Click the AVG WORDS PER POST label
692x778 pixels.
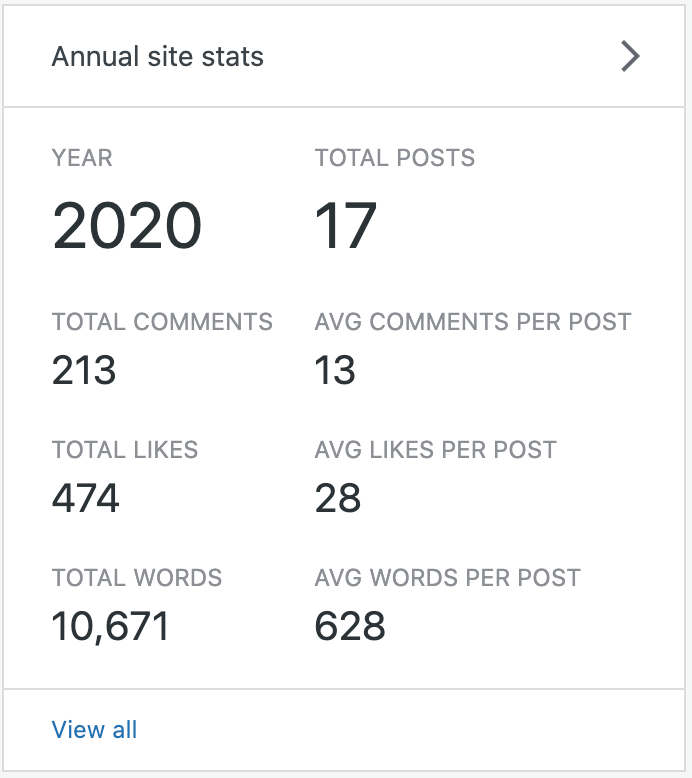point(447,578)
